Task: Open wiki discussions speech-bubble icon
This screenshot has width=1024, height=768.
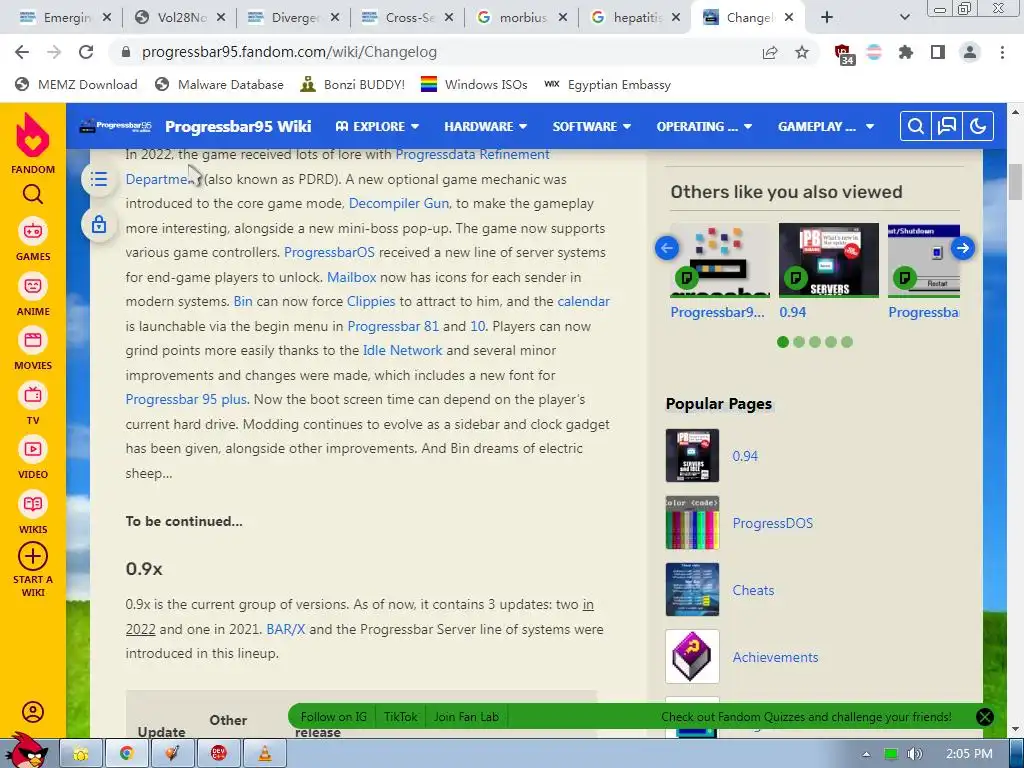Action: coord(946,126)
